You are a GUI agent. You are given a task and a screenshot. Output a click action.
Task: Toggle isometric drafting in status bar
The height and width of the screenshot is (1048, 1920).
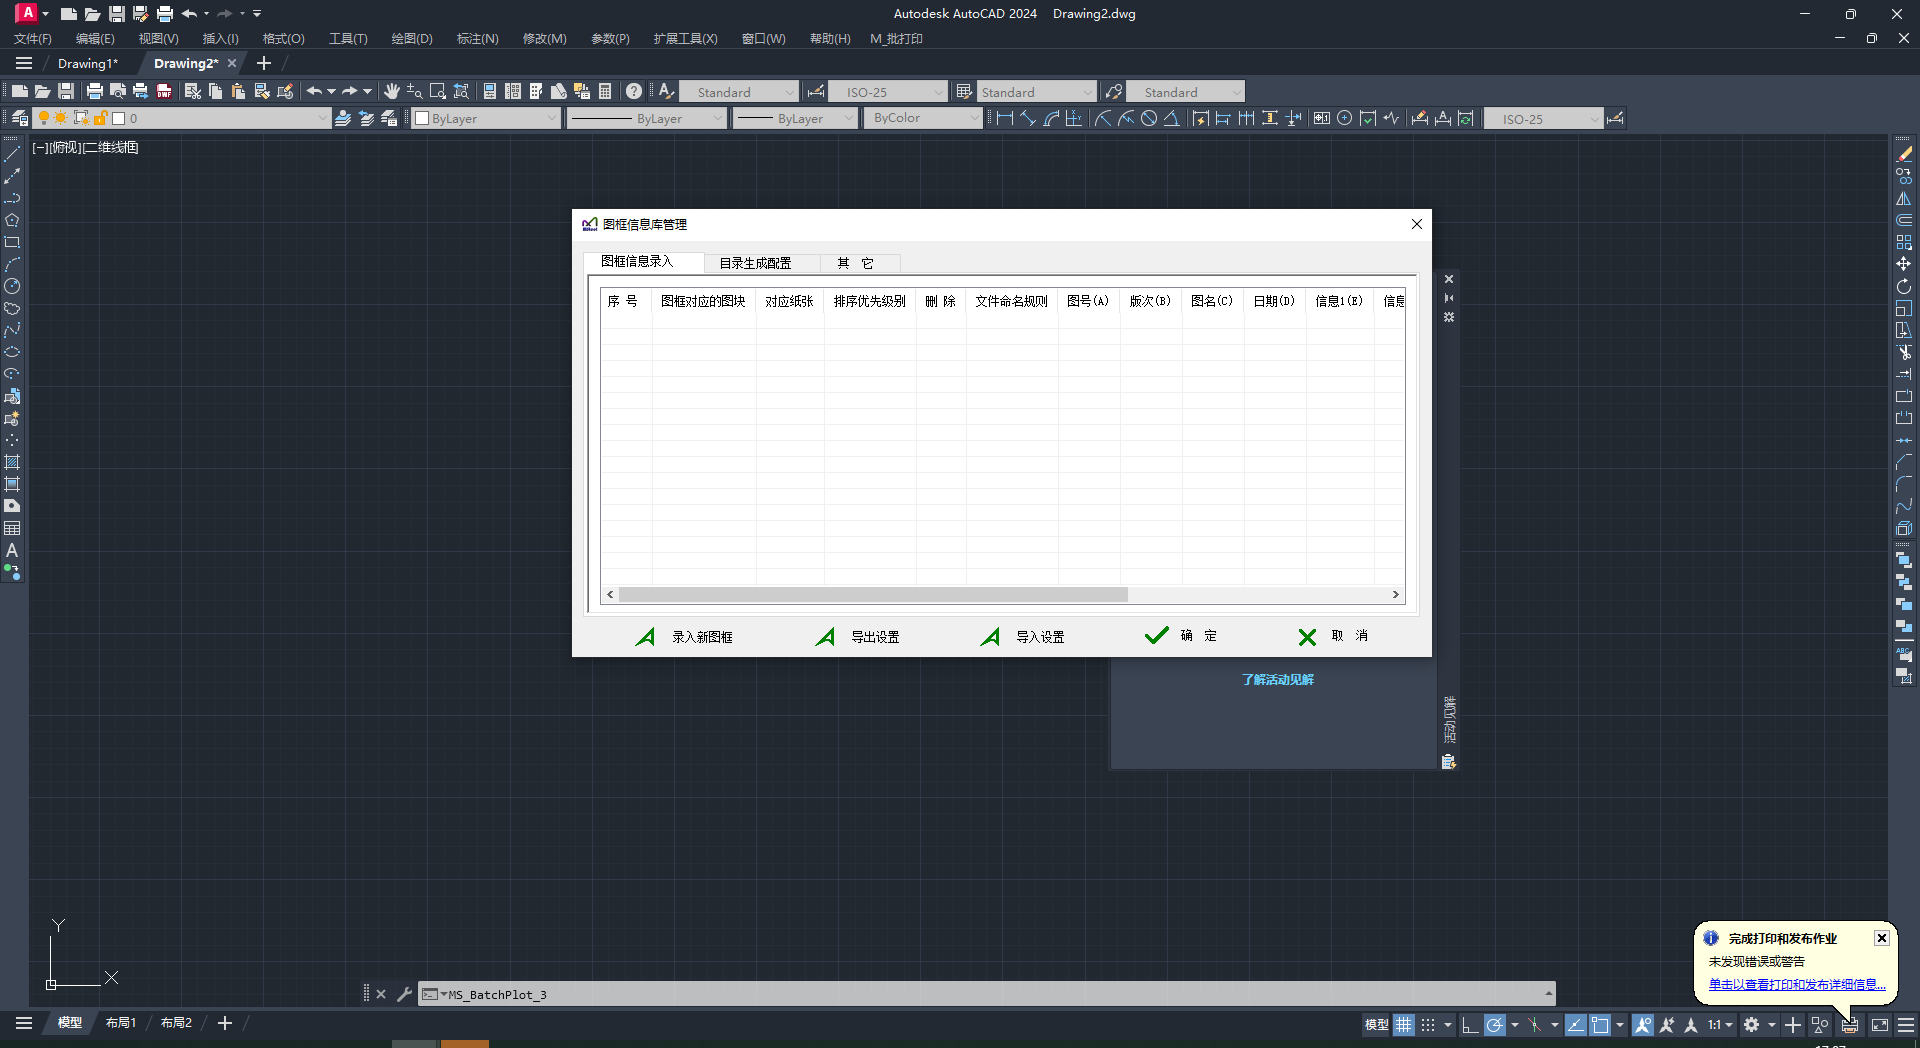tap(1534, 1024)
